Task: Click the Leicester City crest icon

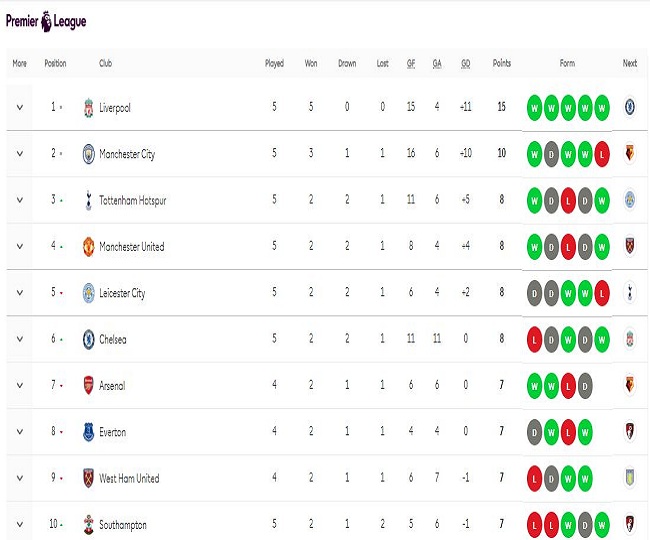Action: pos(88,293)
